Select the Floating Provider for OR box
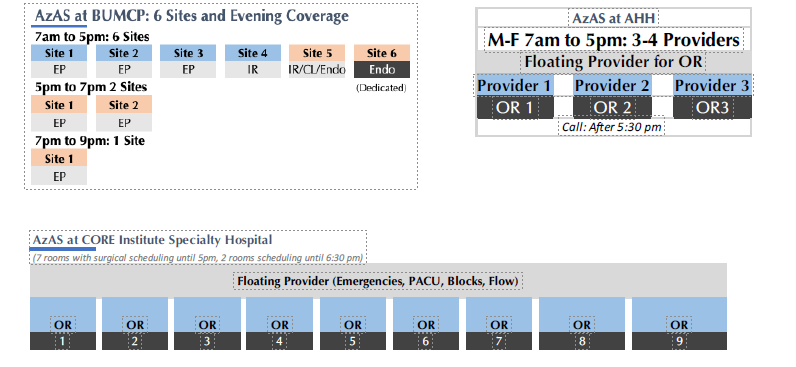The width and height of the screenshot is (796, 367). pyautogui.click(x=613, y=62)
